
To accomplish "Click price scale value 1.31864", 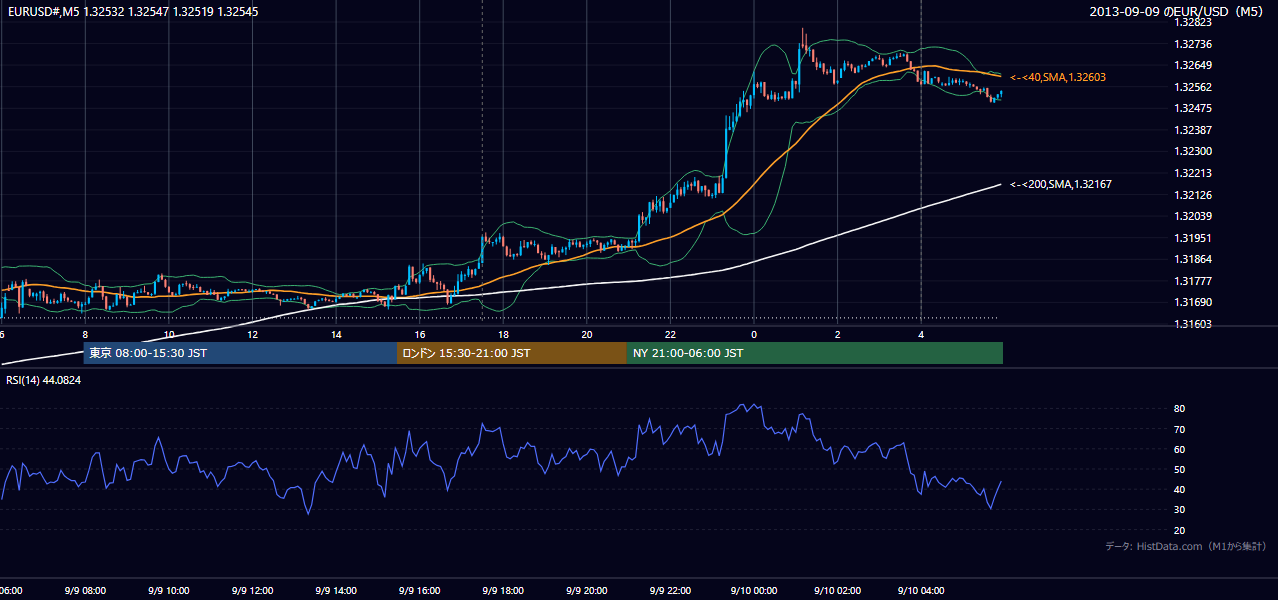I will tap(1192, 259).
